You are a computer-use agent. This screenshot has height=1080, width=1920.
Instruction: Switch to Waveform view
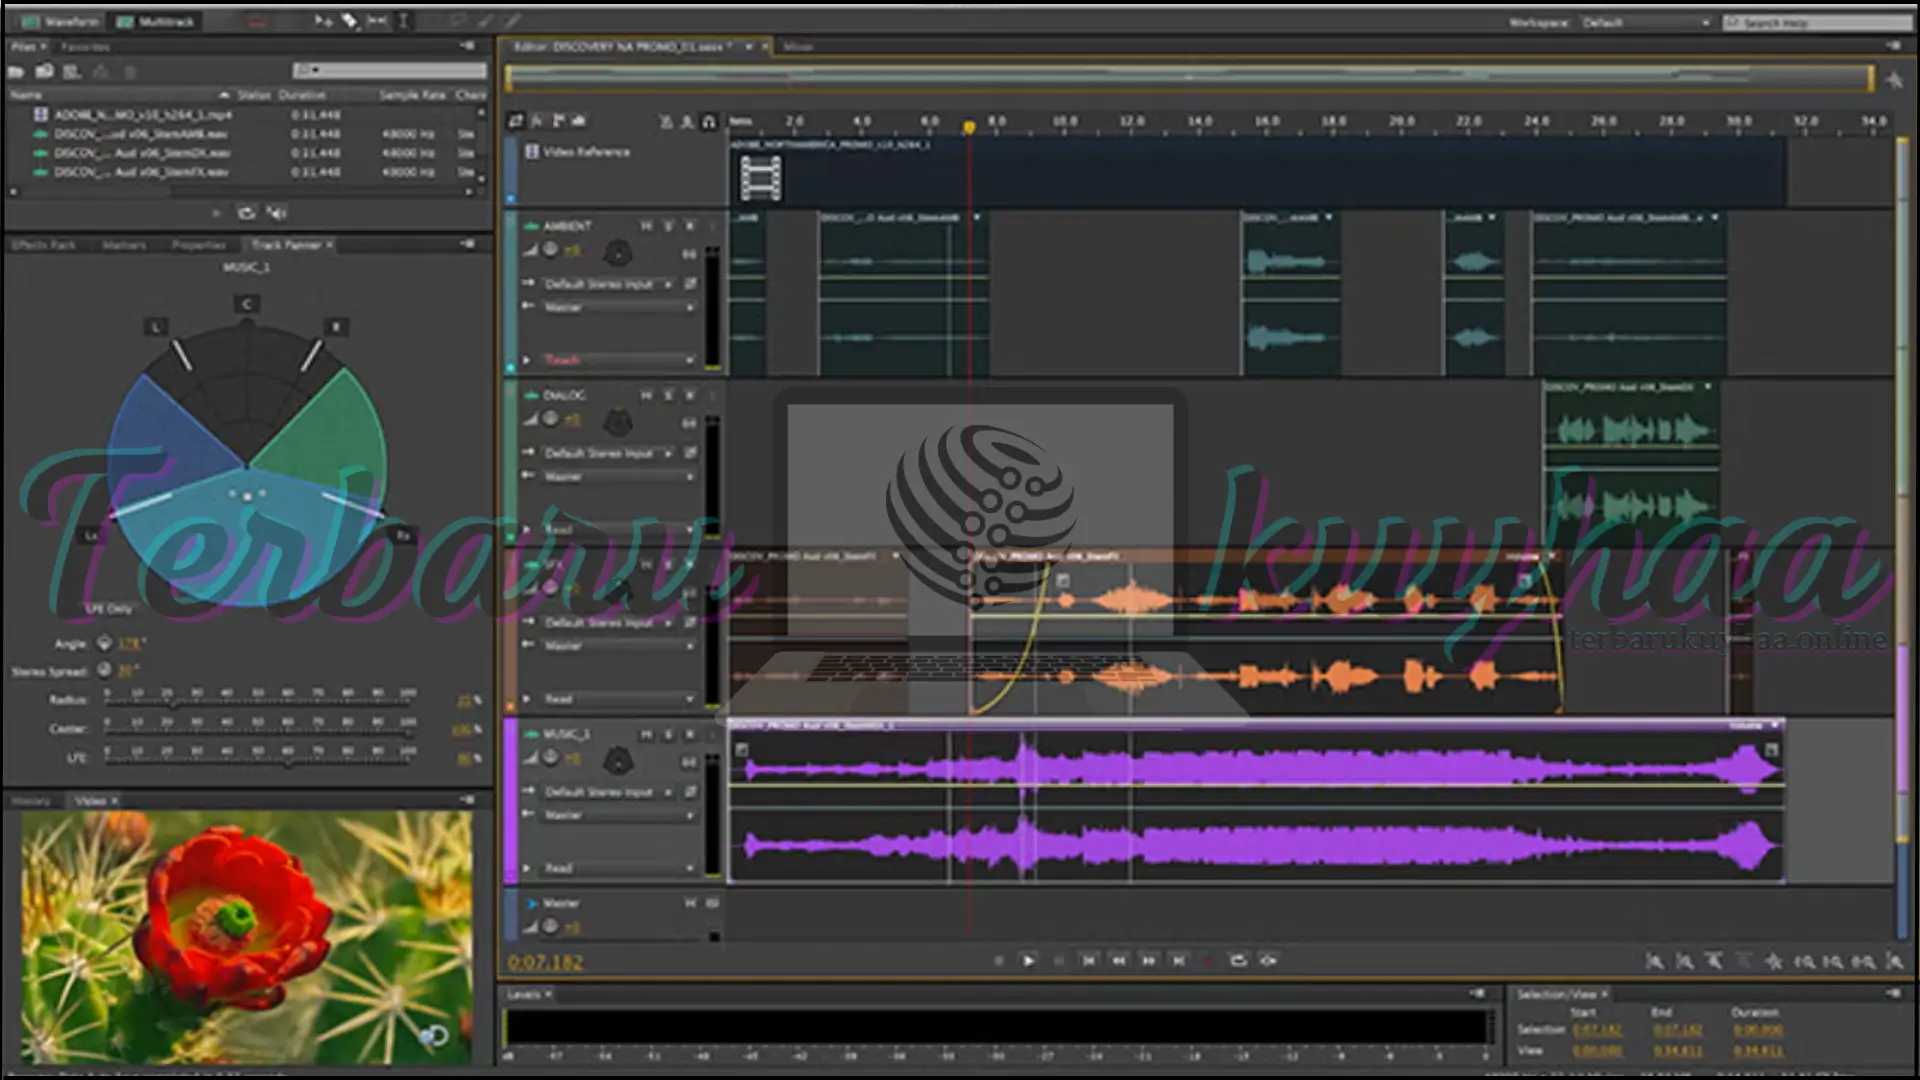(59, 21)
